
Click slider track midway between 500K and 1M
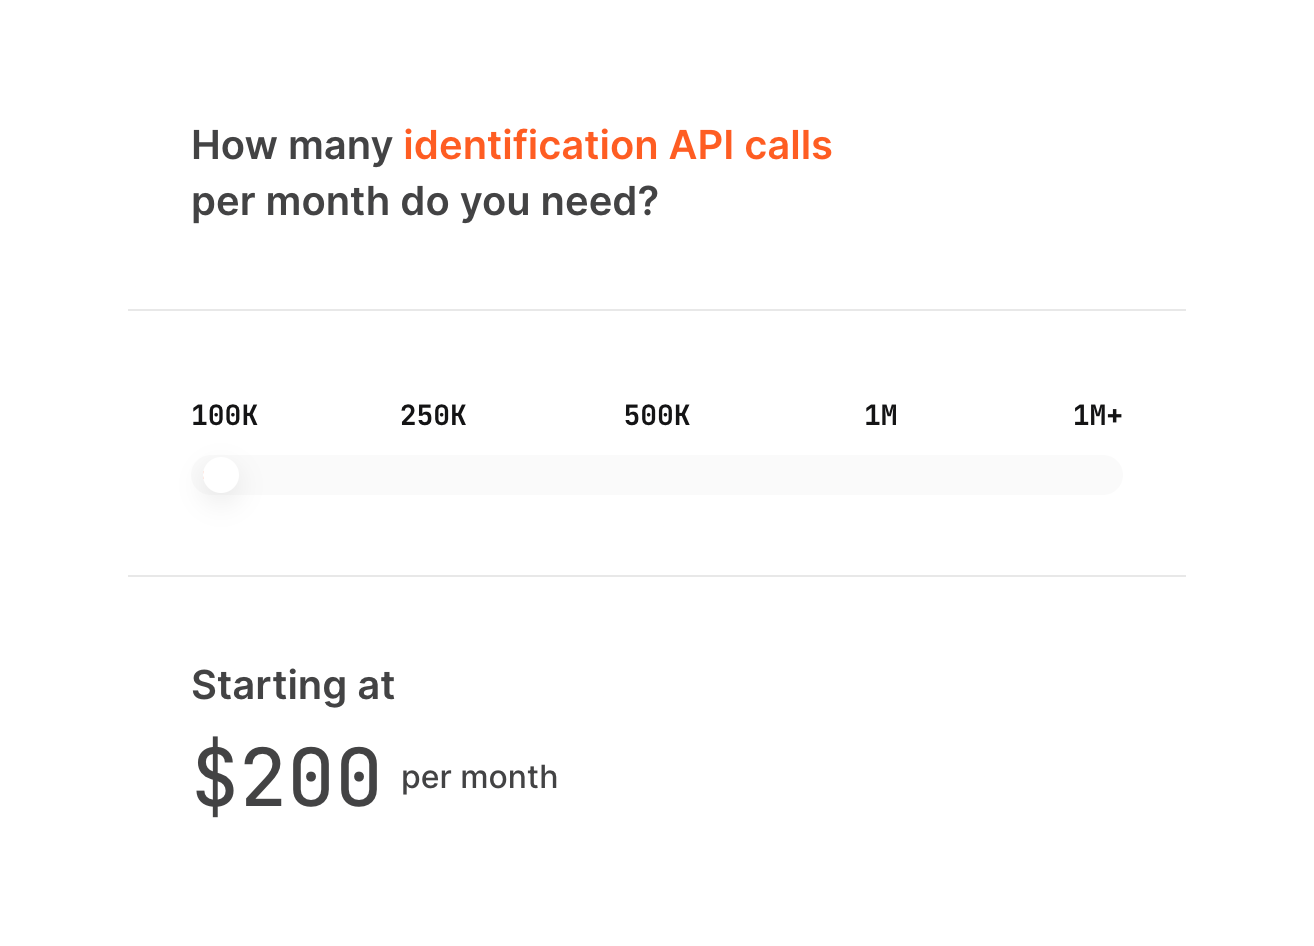click(x=769, y=475)
